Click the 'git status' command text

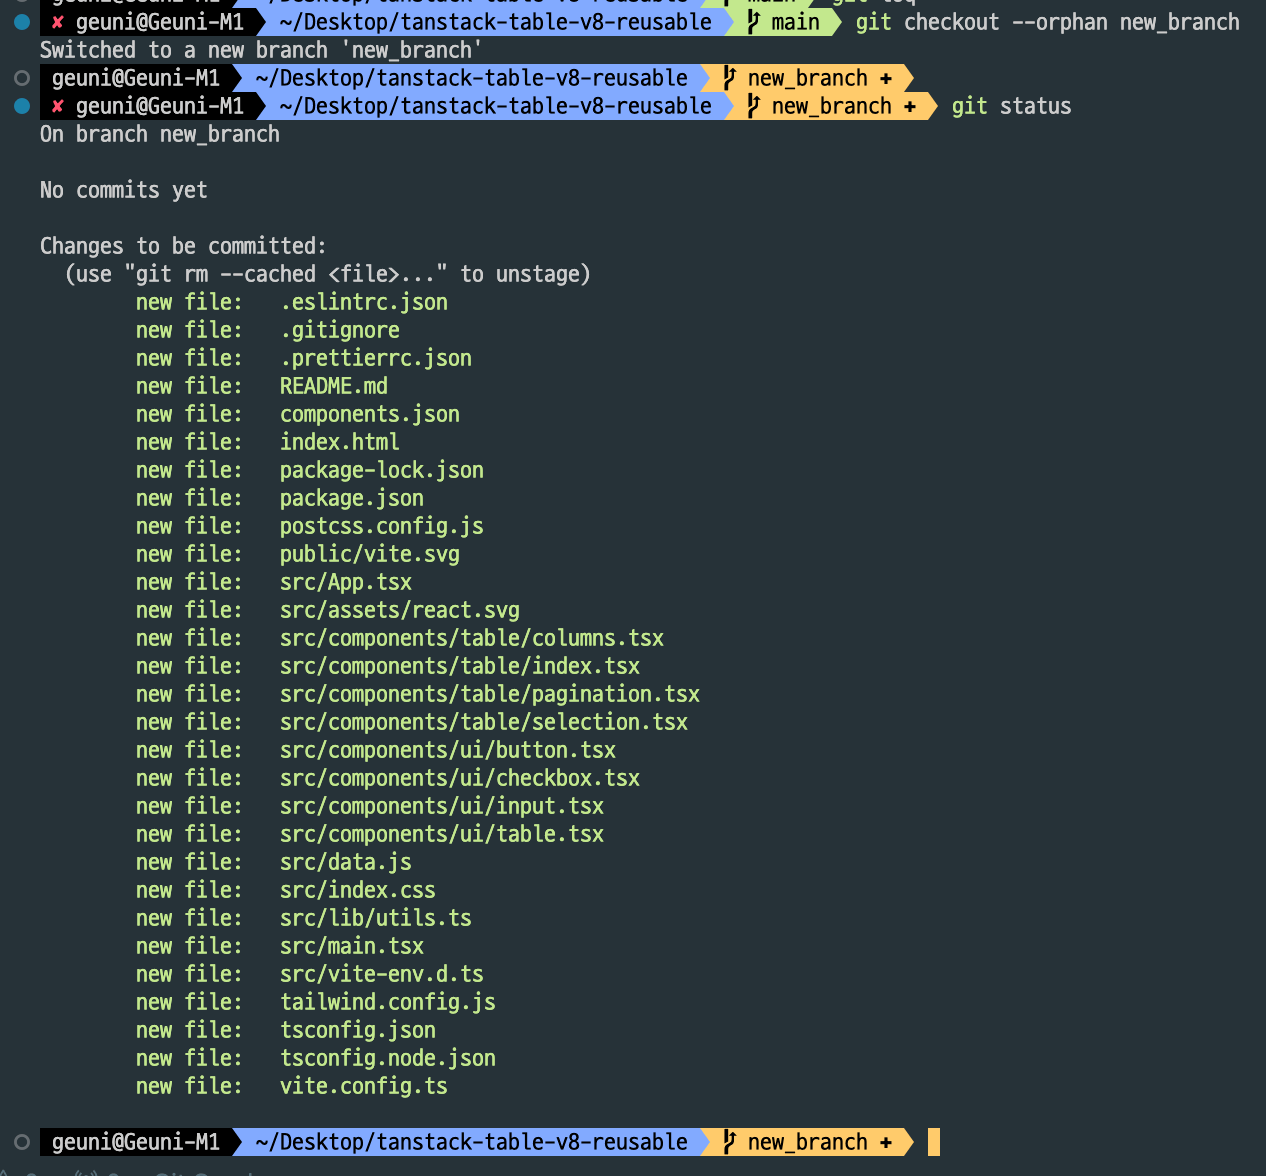click(1011, 106)
